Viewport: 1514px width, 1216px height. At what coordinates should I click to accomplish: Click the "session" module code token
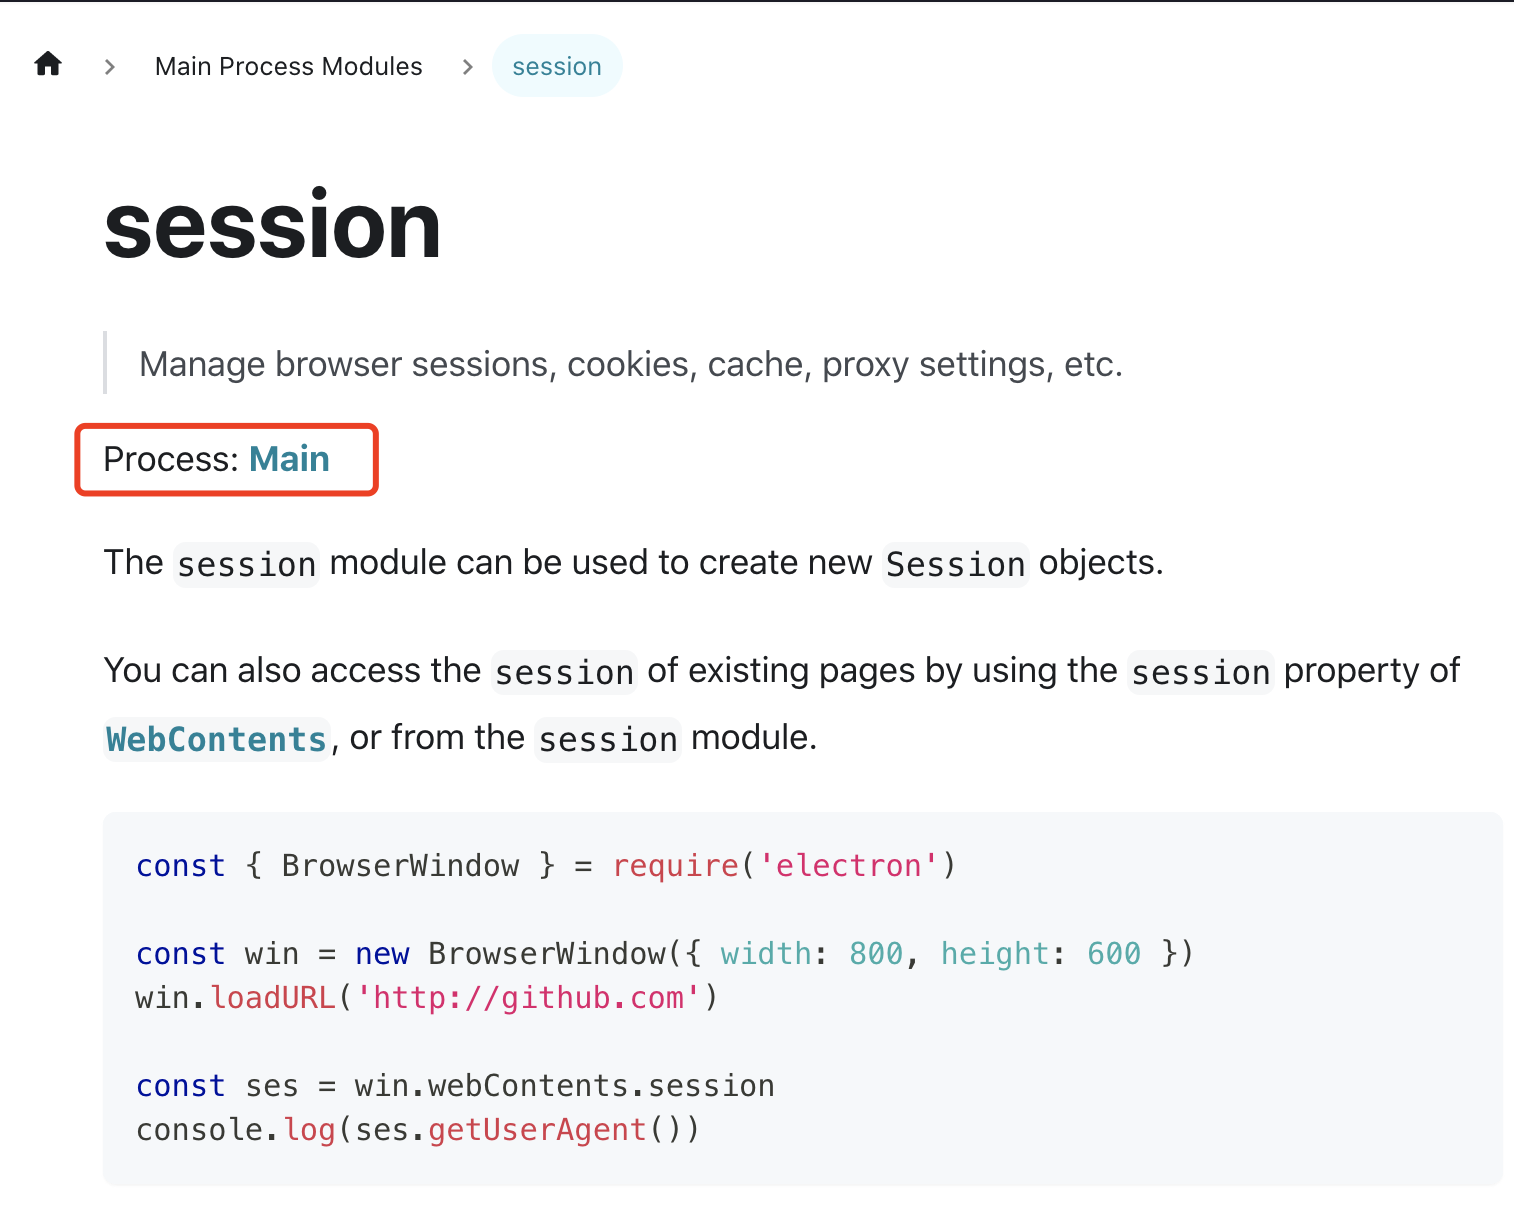point(607,739)
